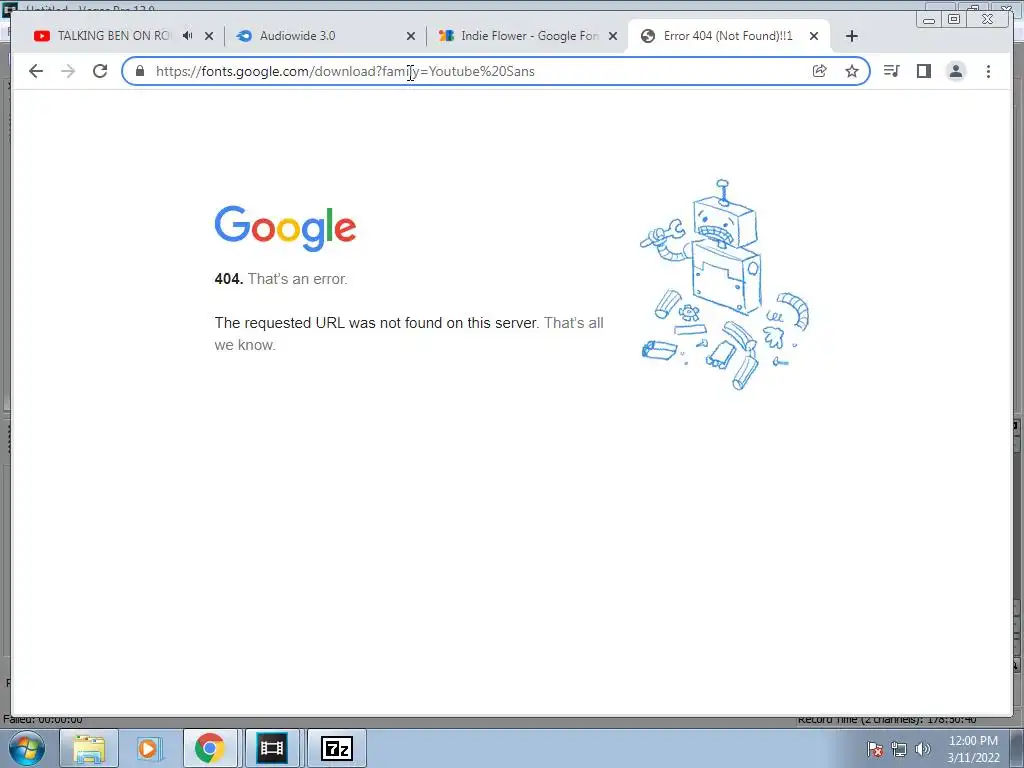
Task: Click the fonts.google.com URL in address bar
Action: point(345,71)
